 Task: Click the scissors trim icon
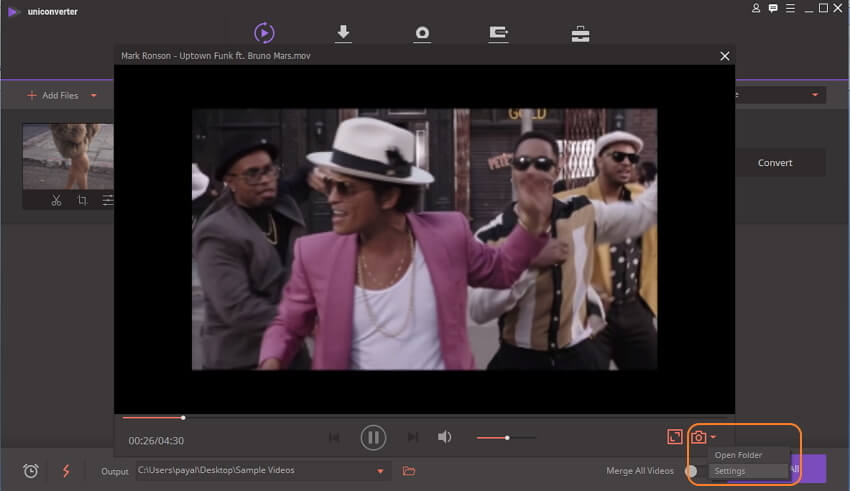[56, 201]
